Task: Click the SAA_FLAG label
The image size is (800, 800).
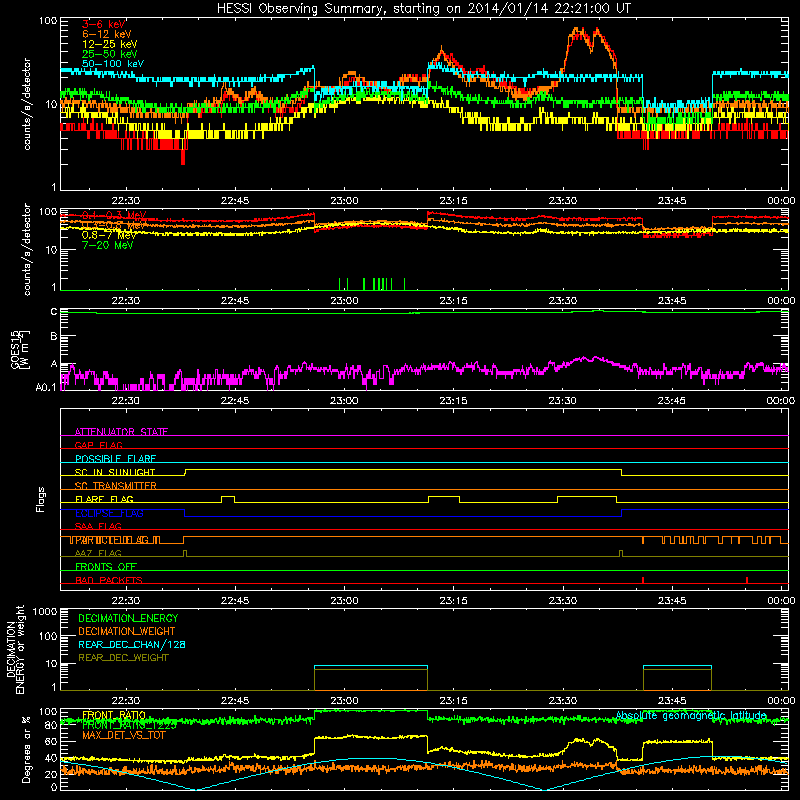Action: [x=98, y=526]
